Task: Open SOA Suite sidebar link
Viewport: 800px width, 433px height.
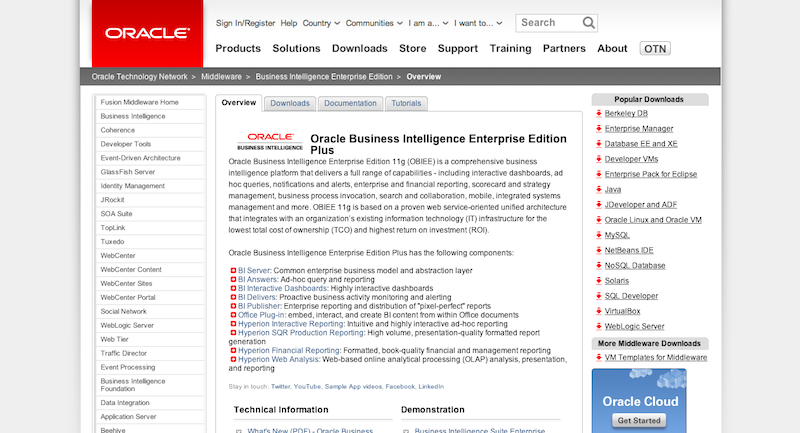Action: click(116, 214)
